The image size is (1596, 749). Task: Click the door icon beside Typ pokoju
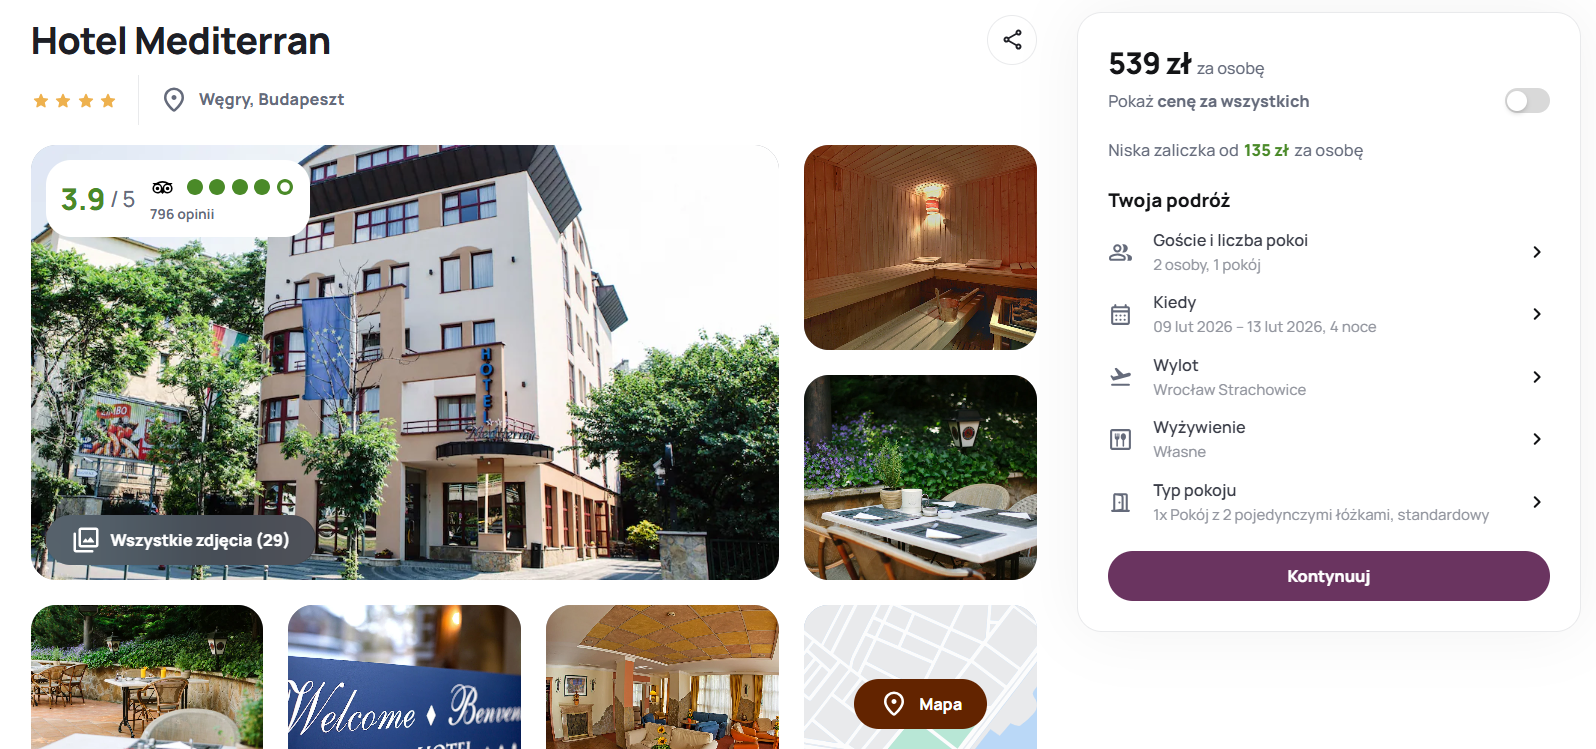[x=1120, y=502]
